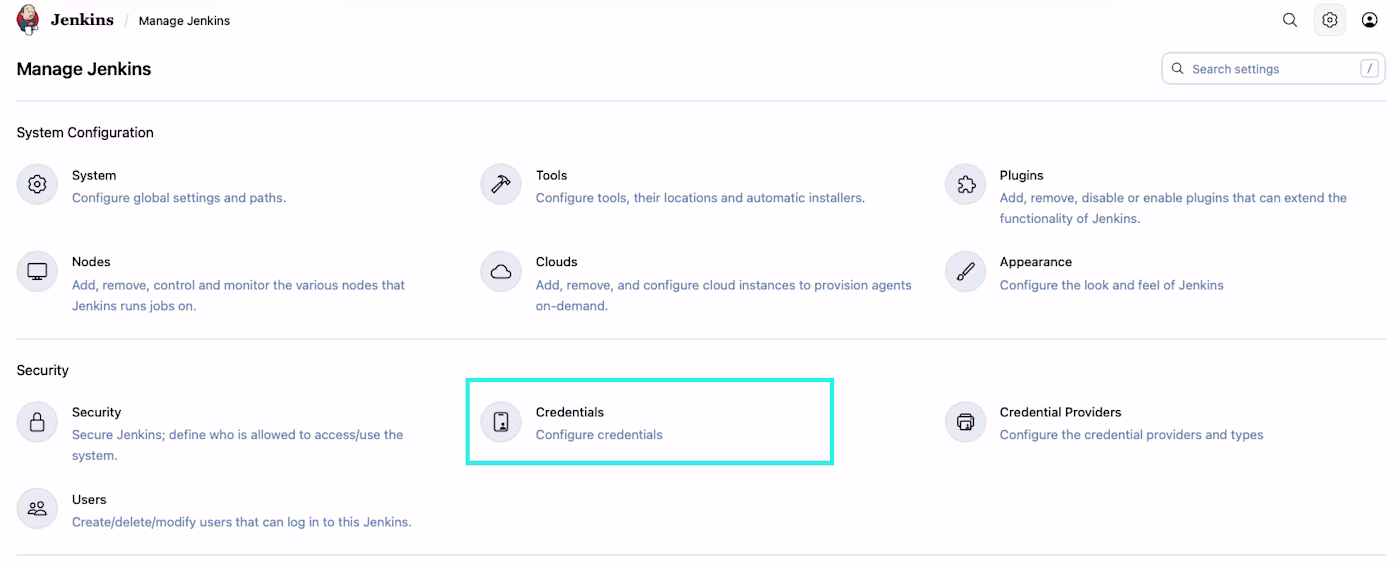Image resolution: width=1400 pixels, height=568 pixels.
Task: Click the Appearance paintbrush icon
Action: tap(966, 272)
